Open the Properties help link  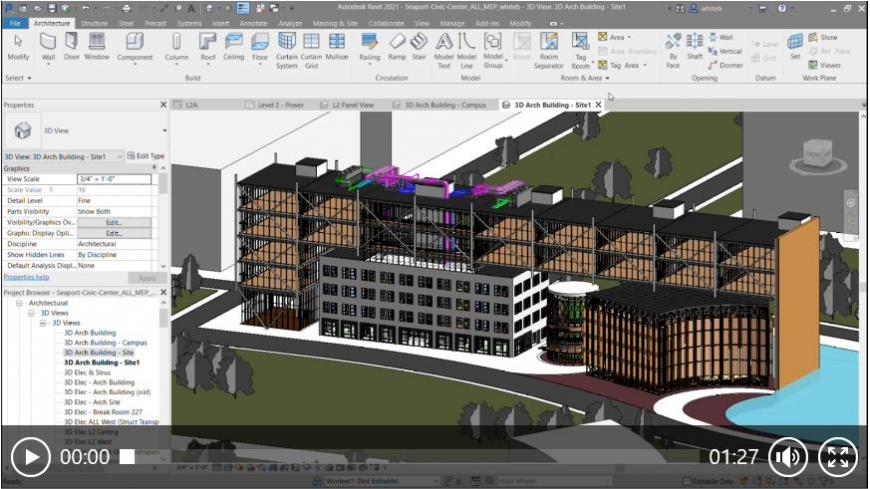[27, 277]
